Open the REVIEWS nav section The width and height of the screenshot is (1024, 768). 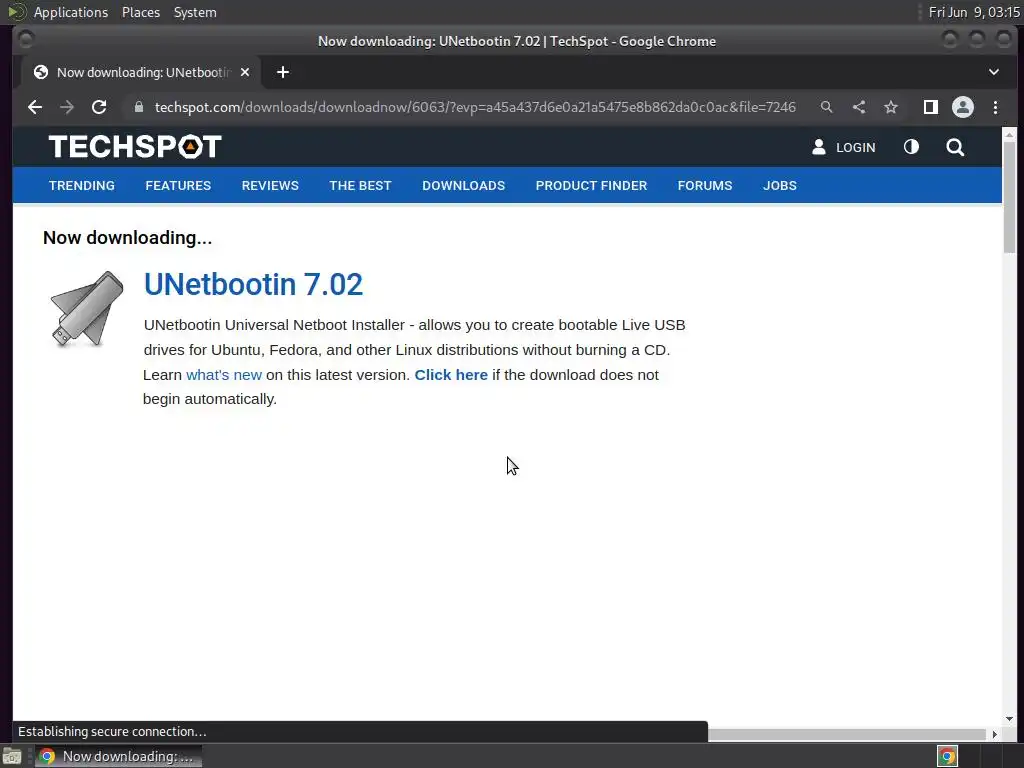[270, 185]
